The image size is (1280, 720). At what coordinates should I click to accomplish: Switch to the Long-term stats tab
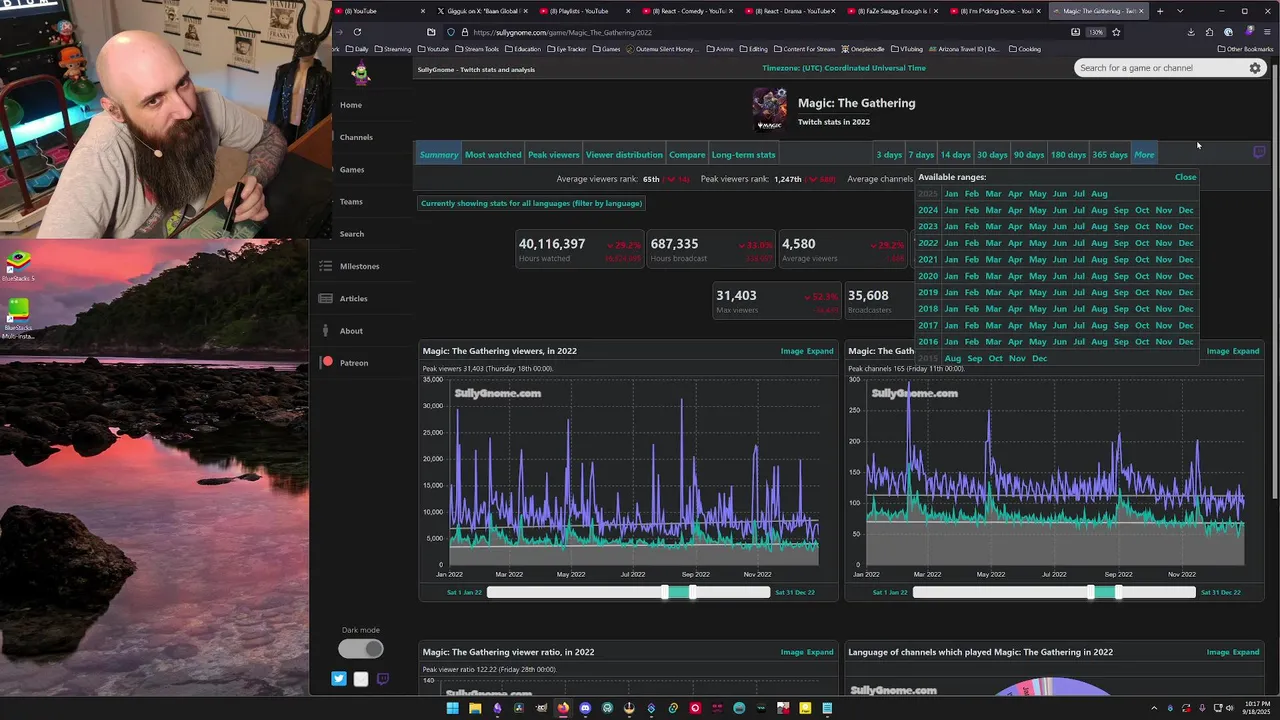[x=743, y=155]
